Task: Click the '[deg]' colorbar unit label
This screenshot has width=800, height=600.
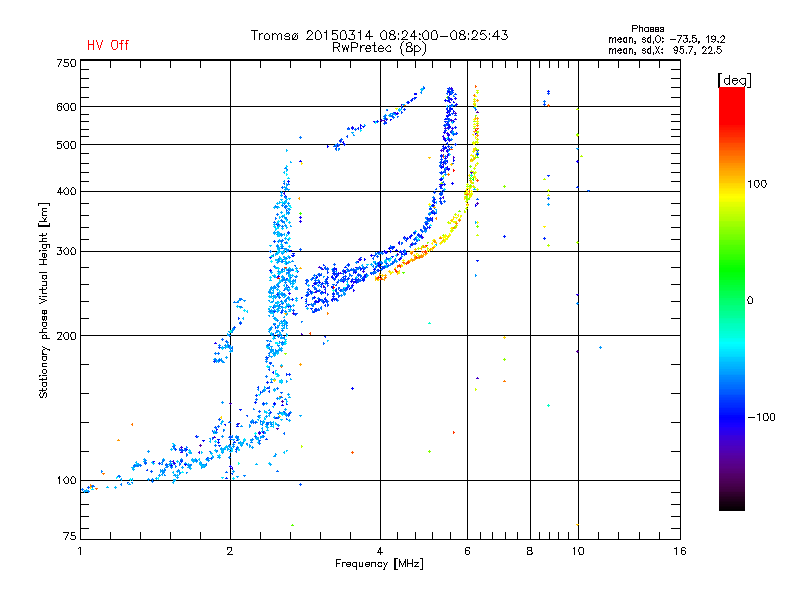Action: pos(734,80)
